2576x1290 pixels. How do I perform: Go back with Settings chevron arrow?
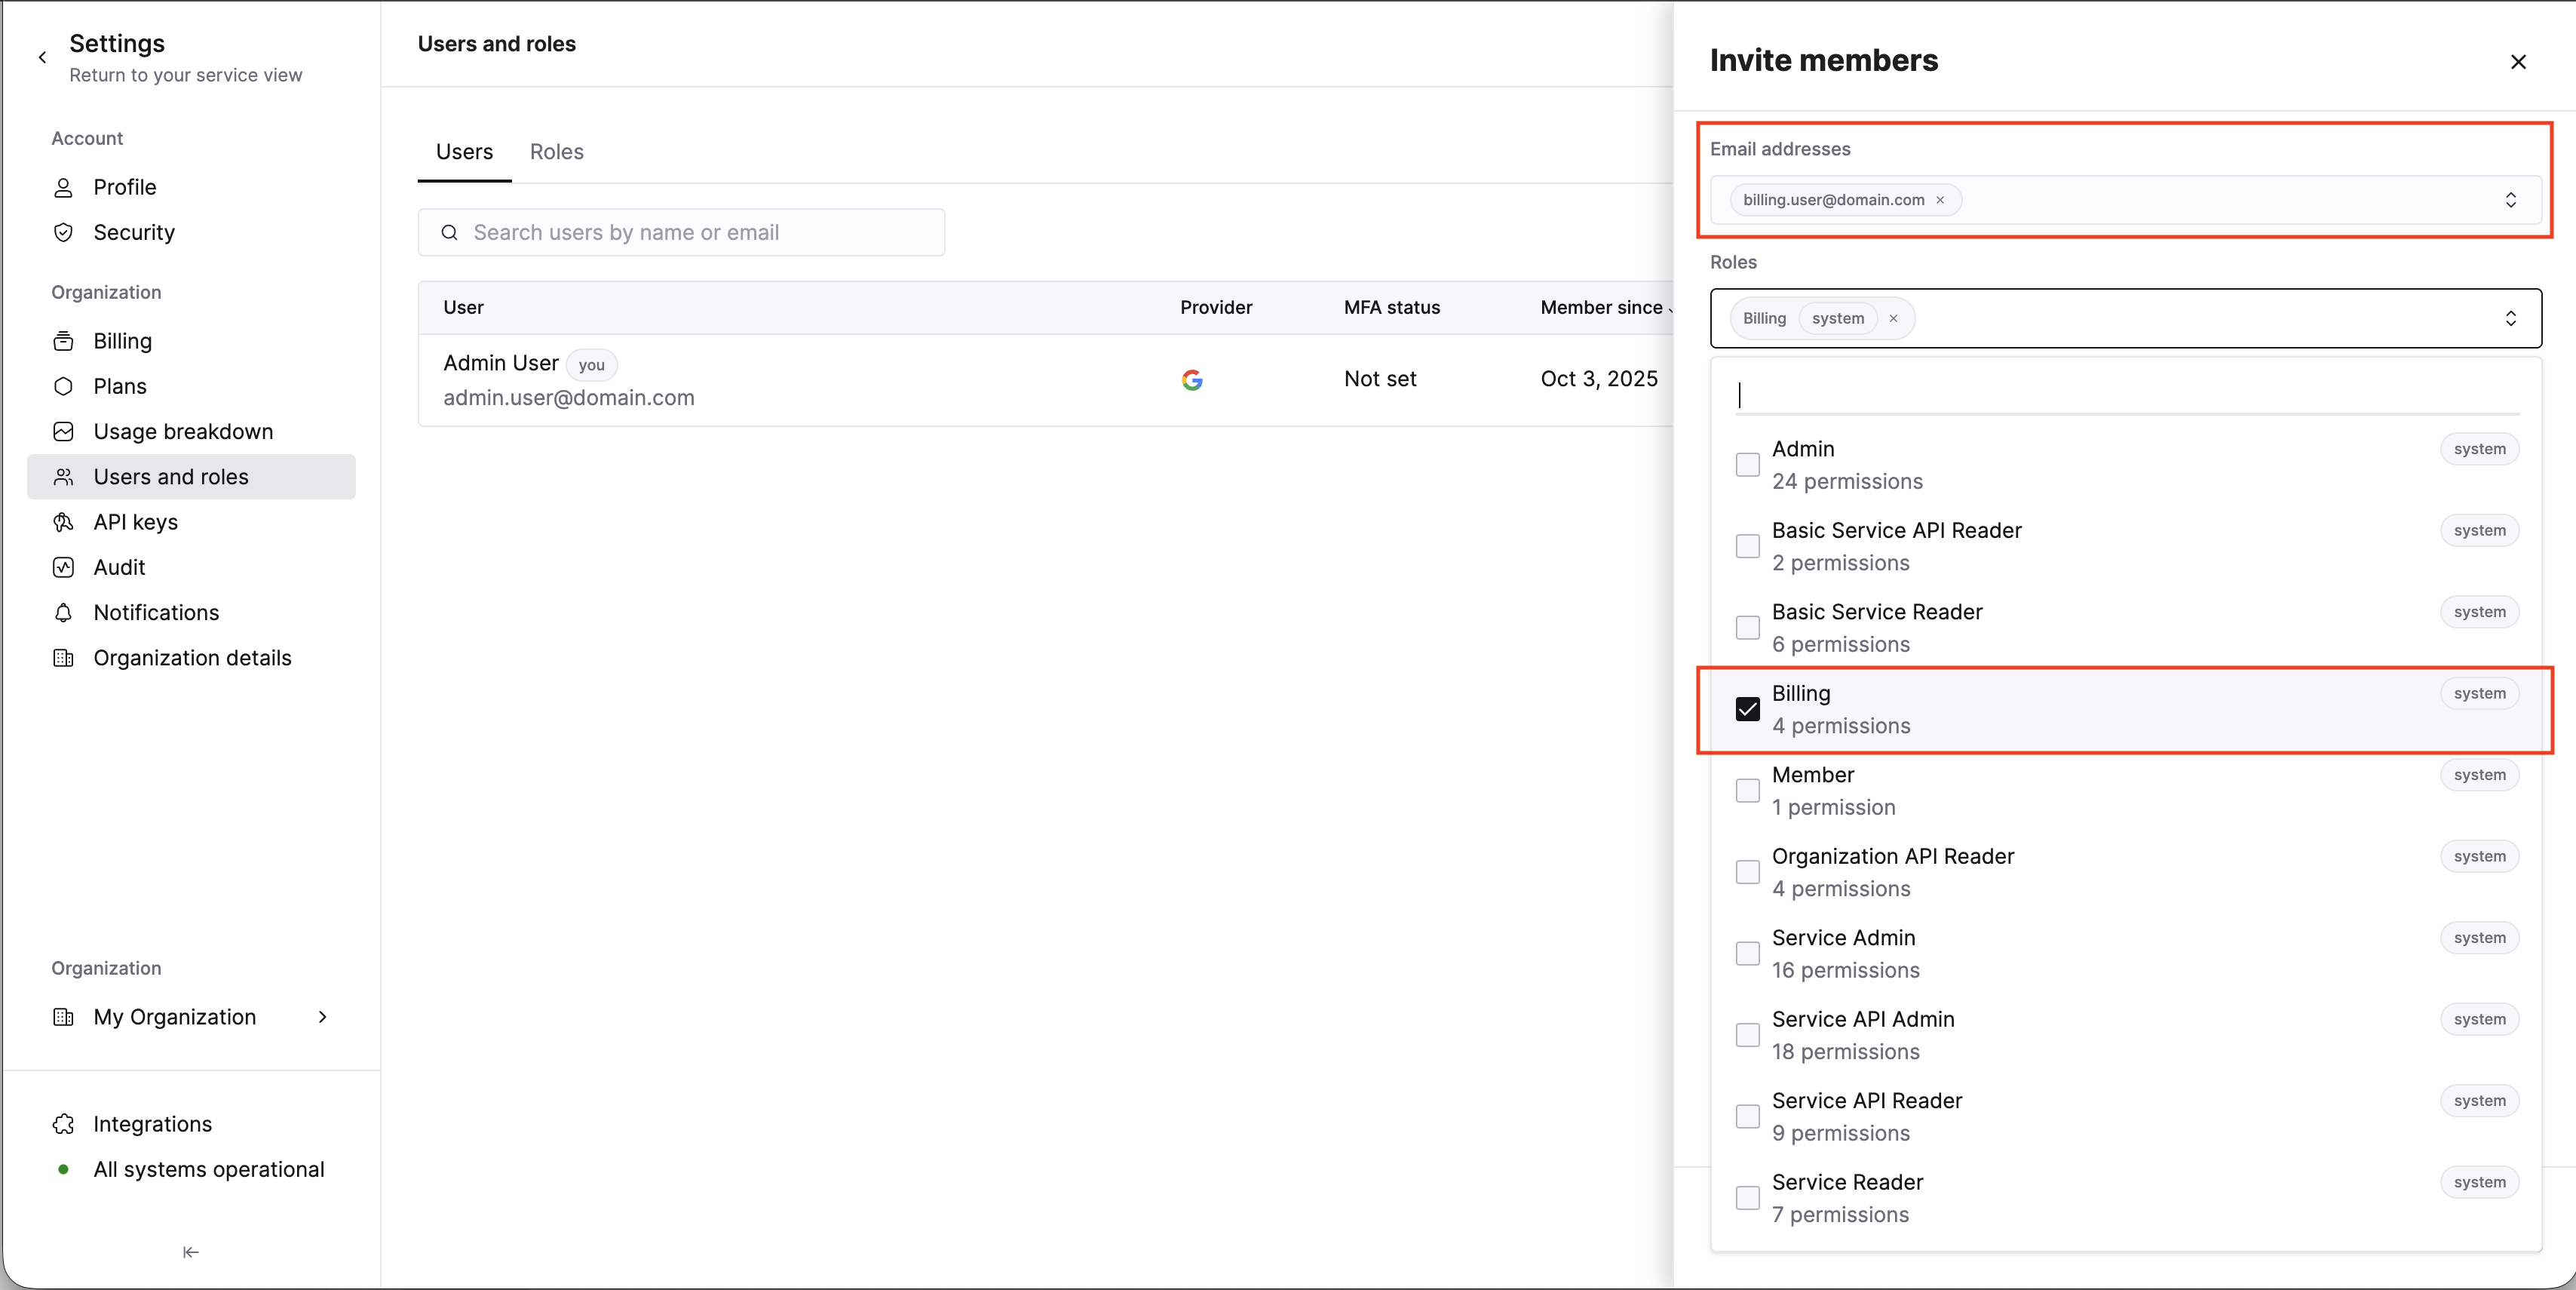coord(42,58)
